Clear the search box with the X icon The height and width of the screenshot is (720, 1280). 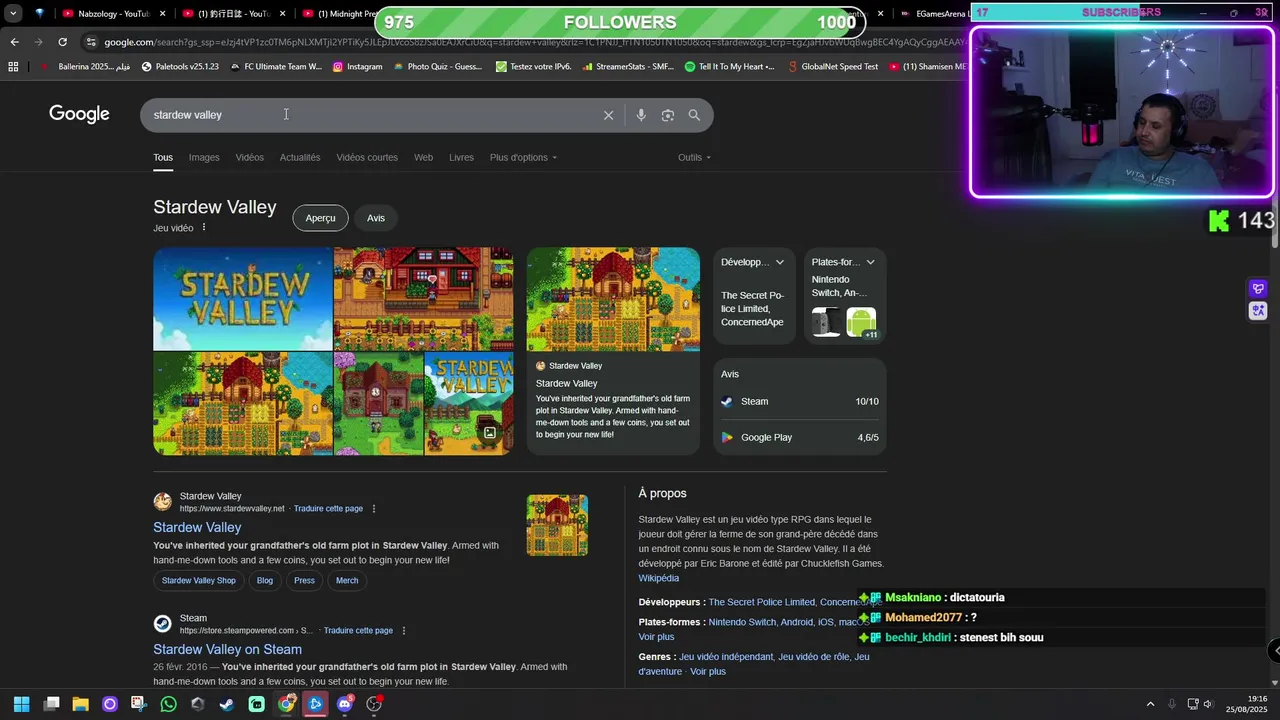click(x=608, y=115)
